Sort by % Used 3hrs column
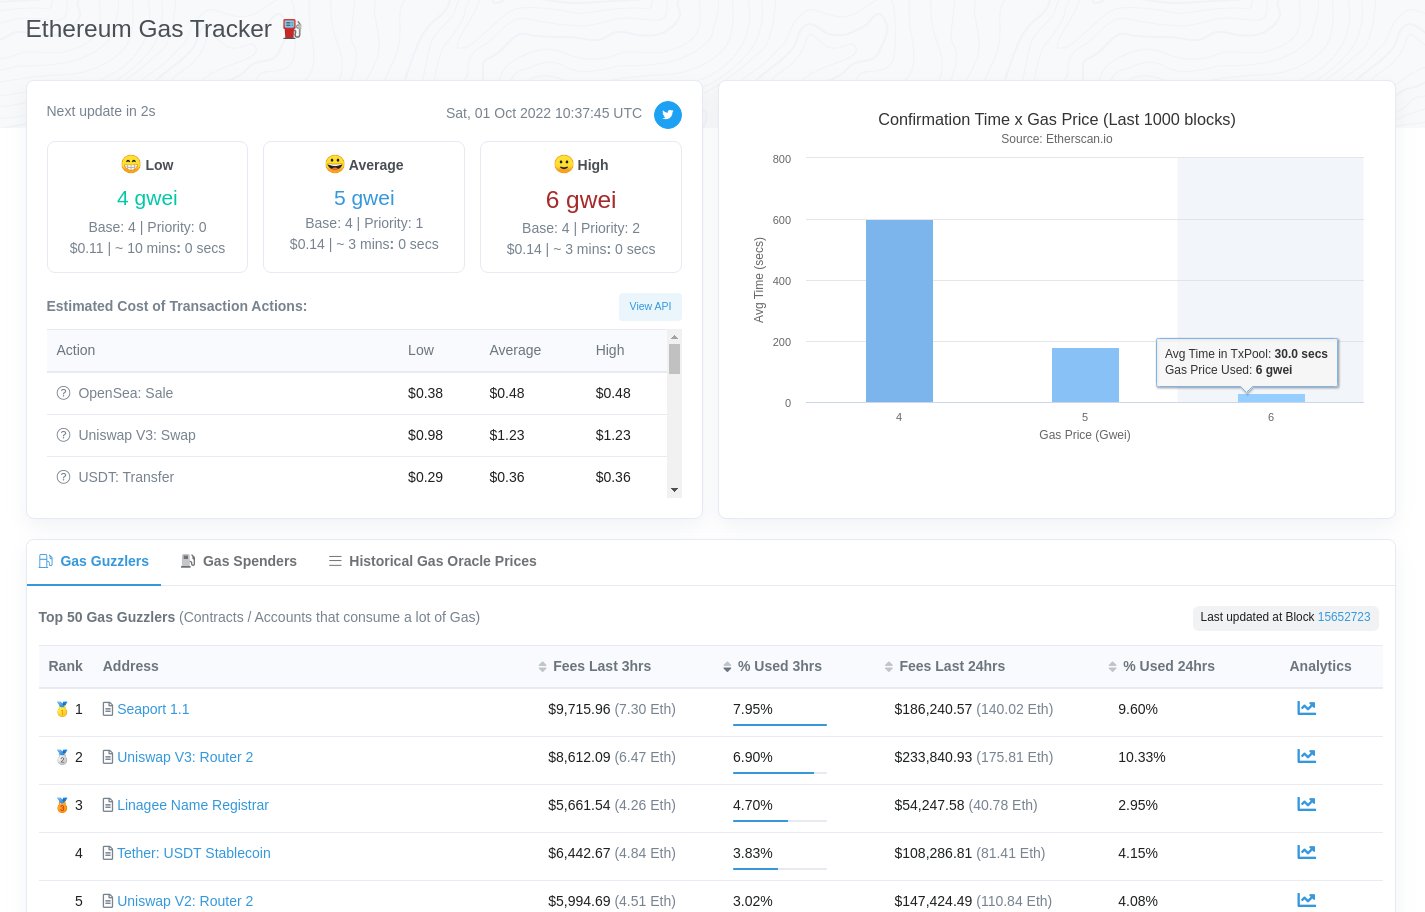The width and height of the screenshot is (1425, 912). point(773,666)
